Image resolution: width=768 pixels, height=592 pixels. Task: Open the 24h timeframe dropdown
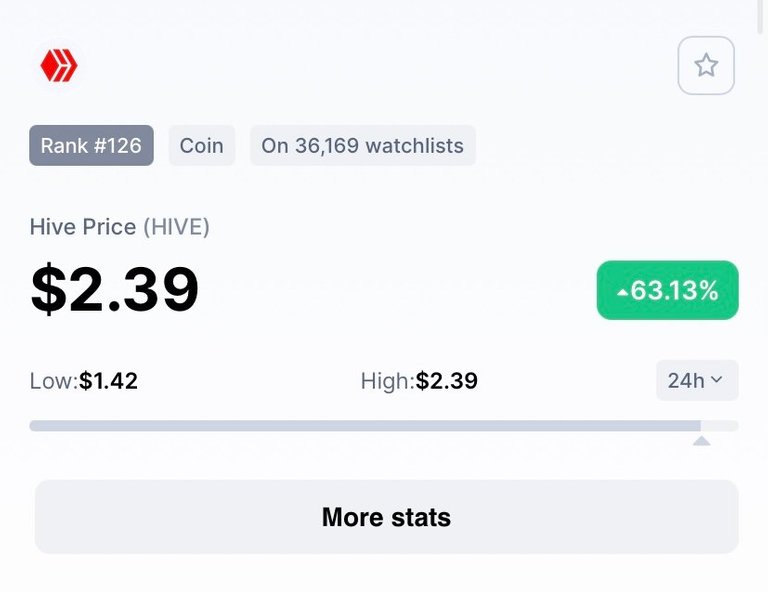[x=697, y=380]
